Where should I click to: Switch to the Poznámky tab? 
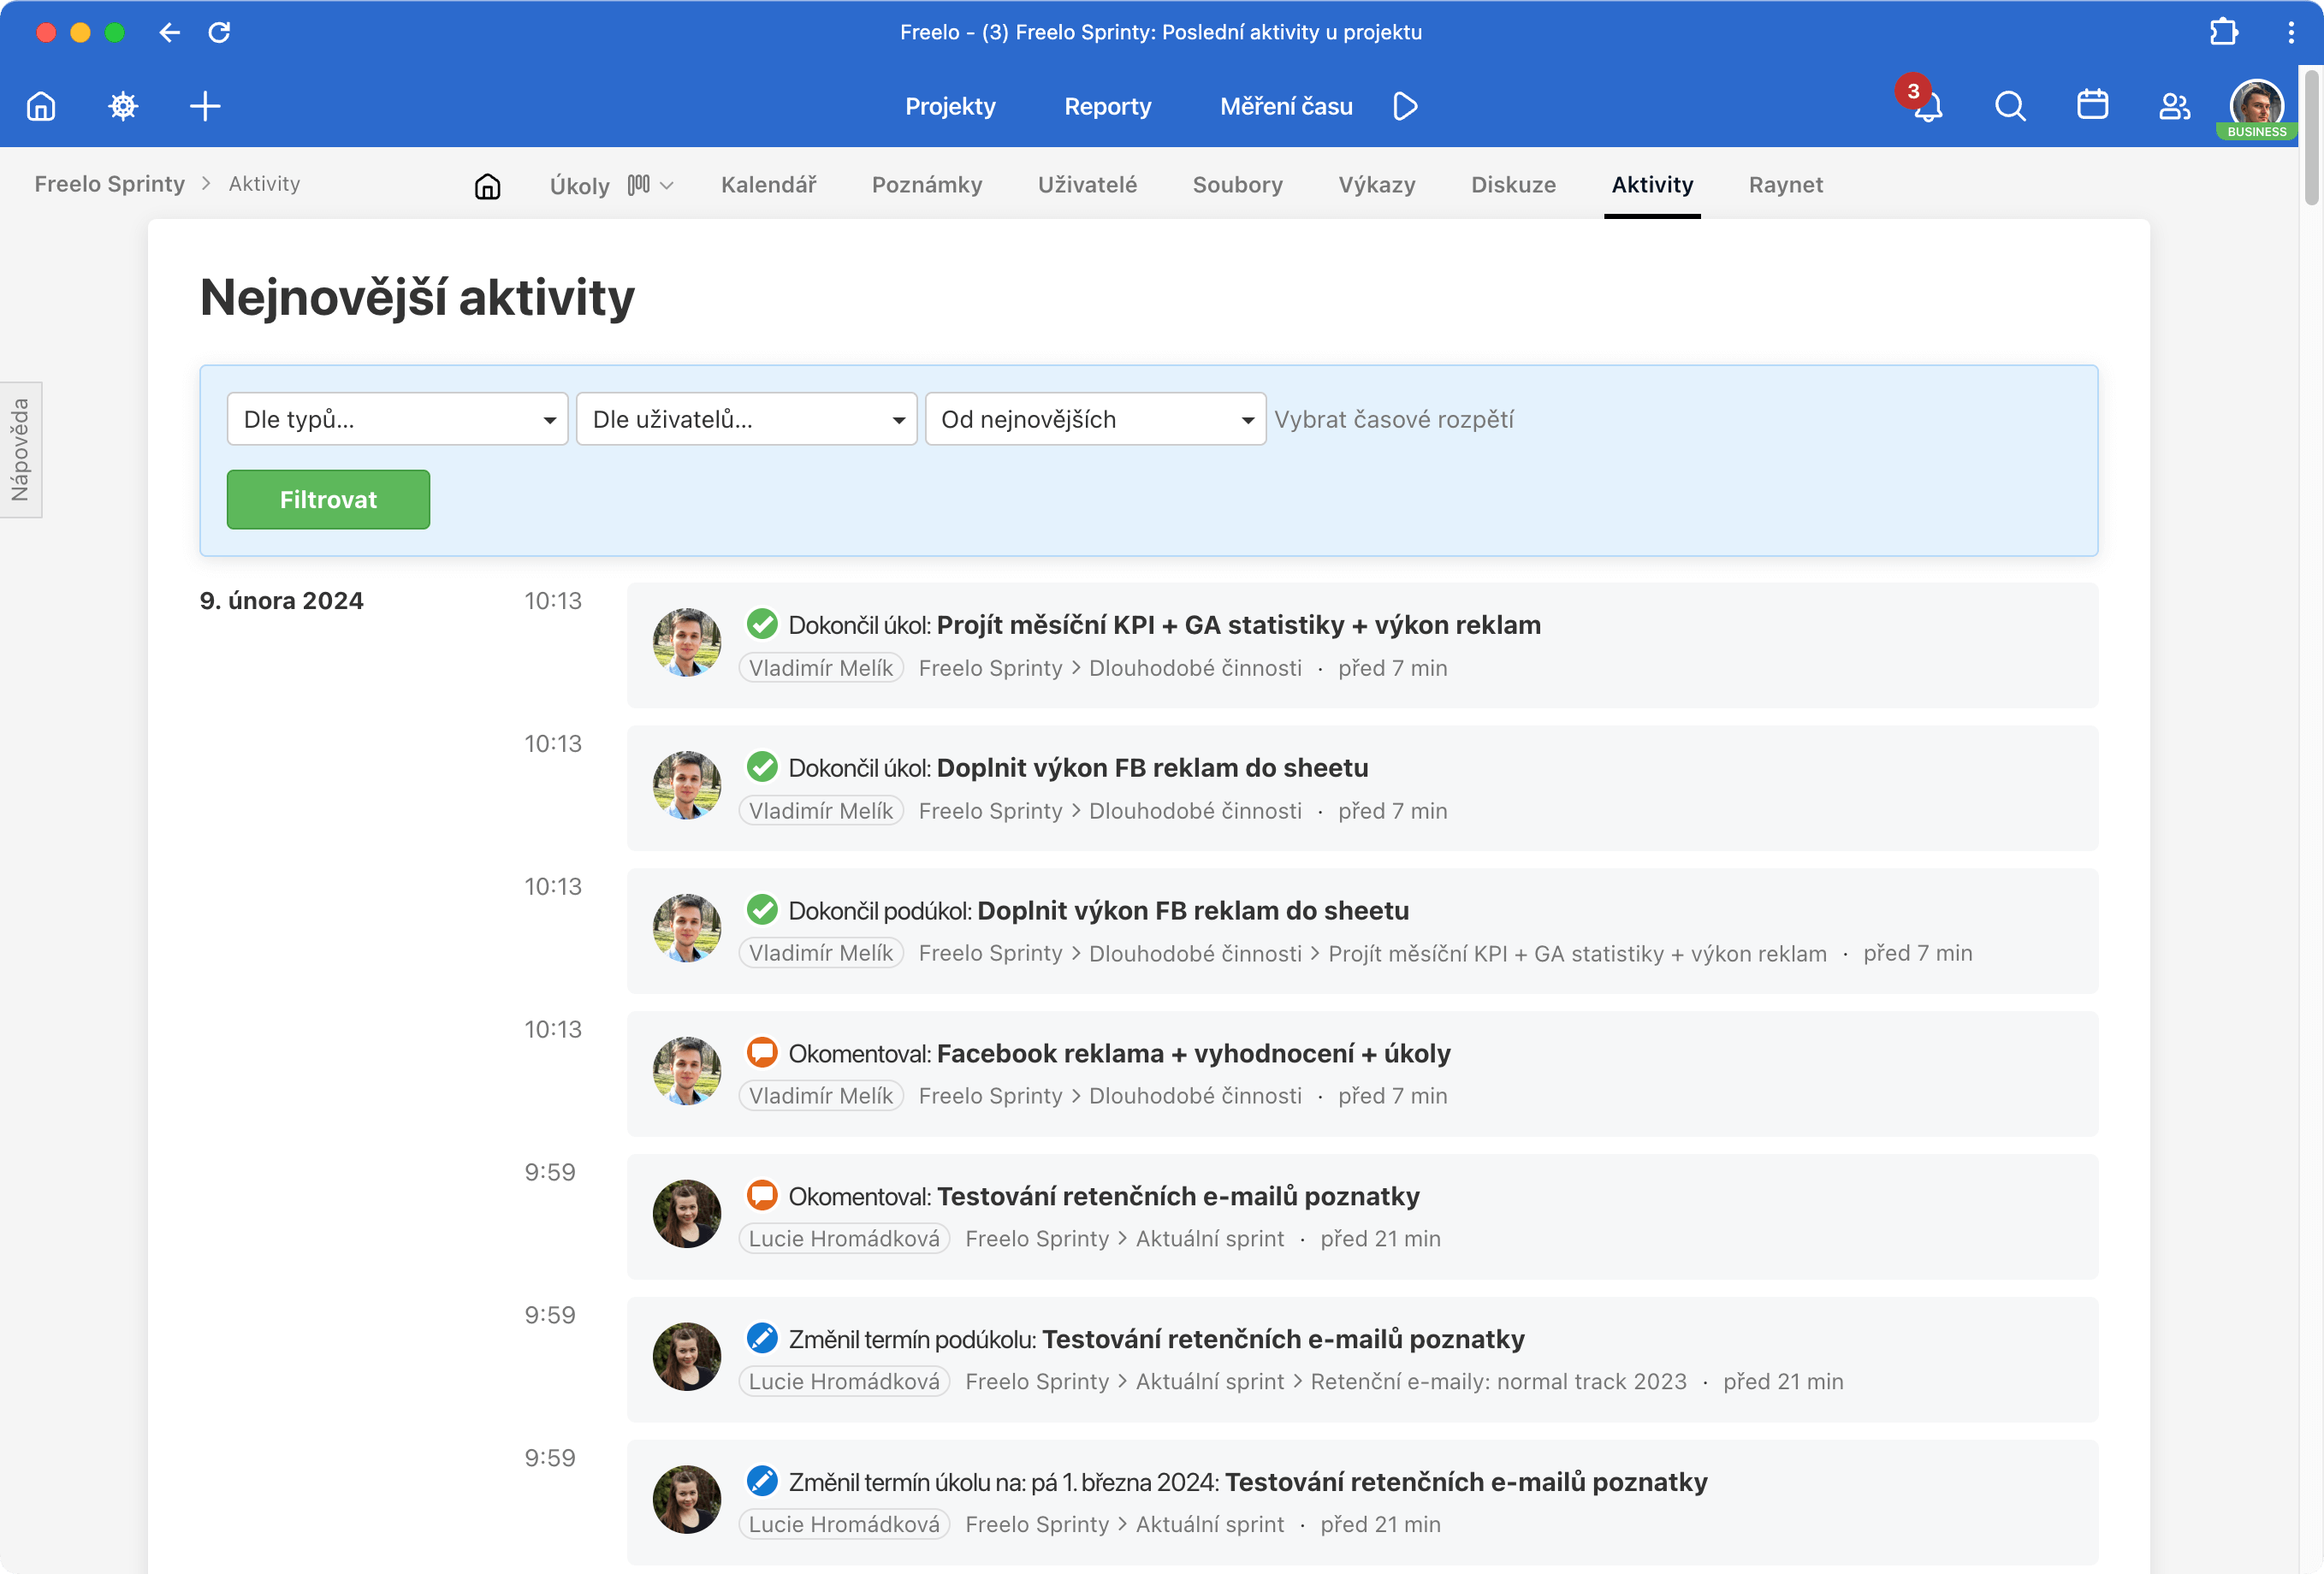[x=926, y=185]
